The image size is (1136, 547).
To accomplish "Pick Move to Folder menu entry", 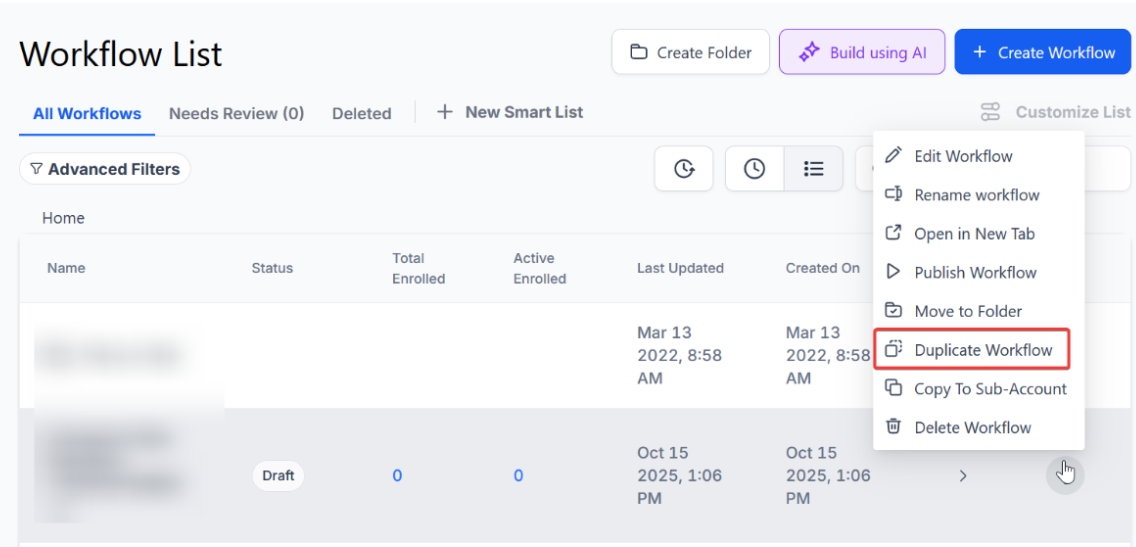I will 967,311.
